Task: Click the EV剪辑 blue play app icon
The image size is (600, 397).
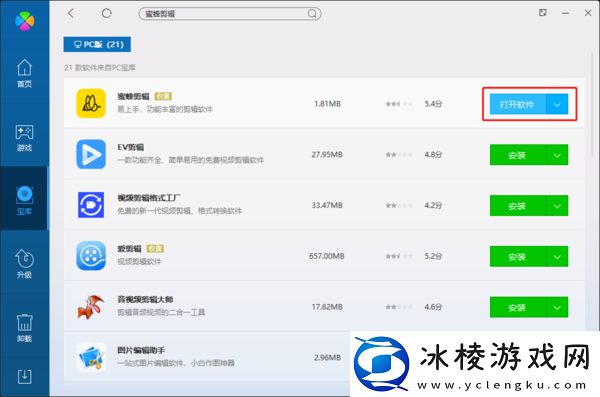Action: click(91, 154)
